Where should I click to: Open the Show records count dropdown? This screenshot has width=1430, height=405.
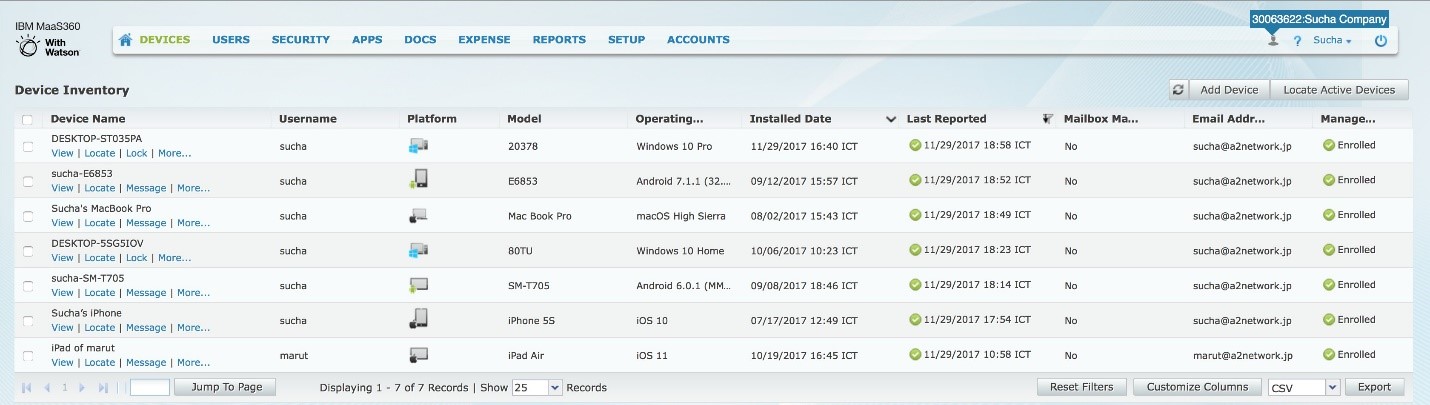click(x=537, y=387)
